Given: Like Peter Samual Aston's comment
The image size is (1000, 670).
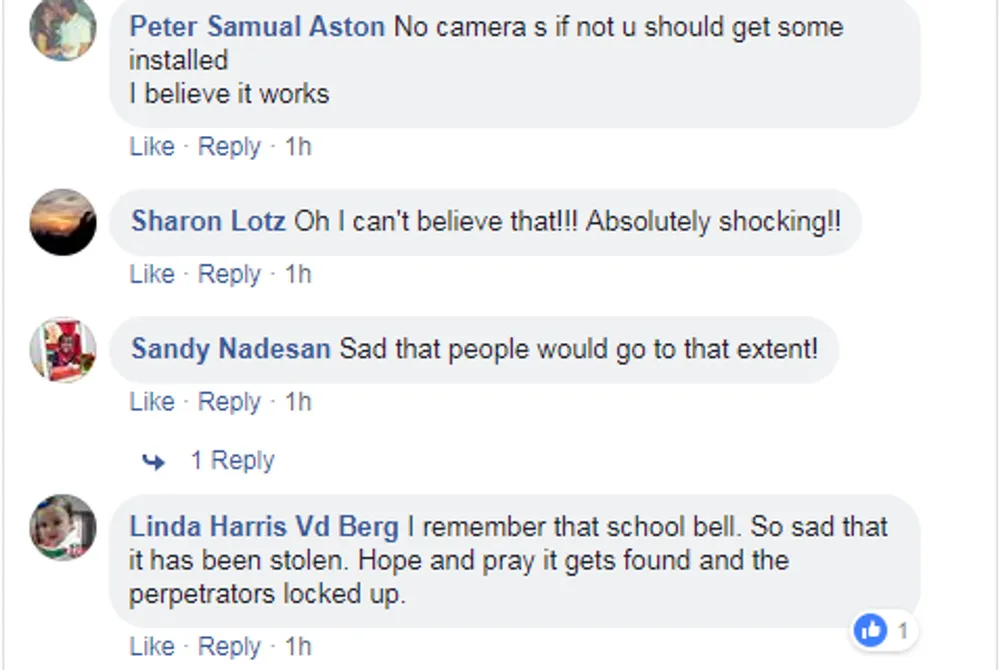Looking at the screenshot, I should point(152,147).
